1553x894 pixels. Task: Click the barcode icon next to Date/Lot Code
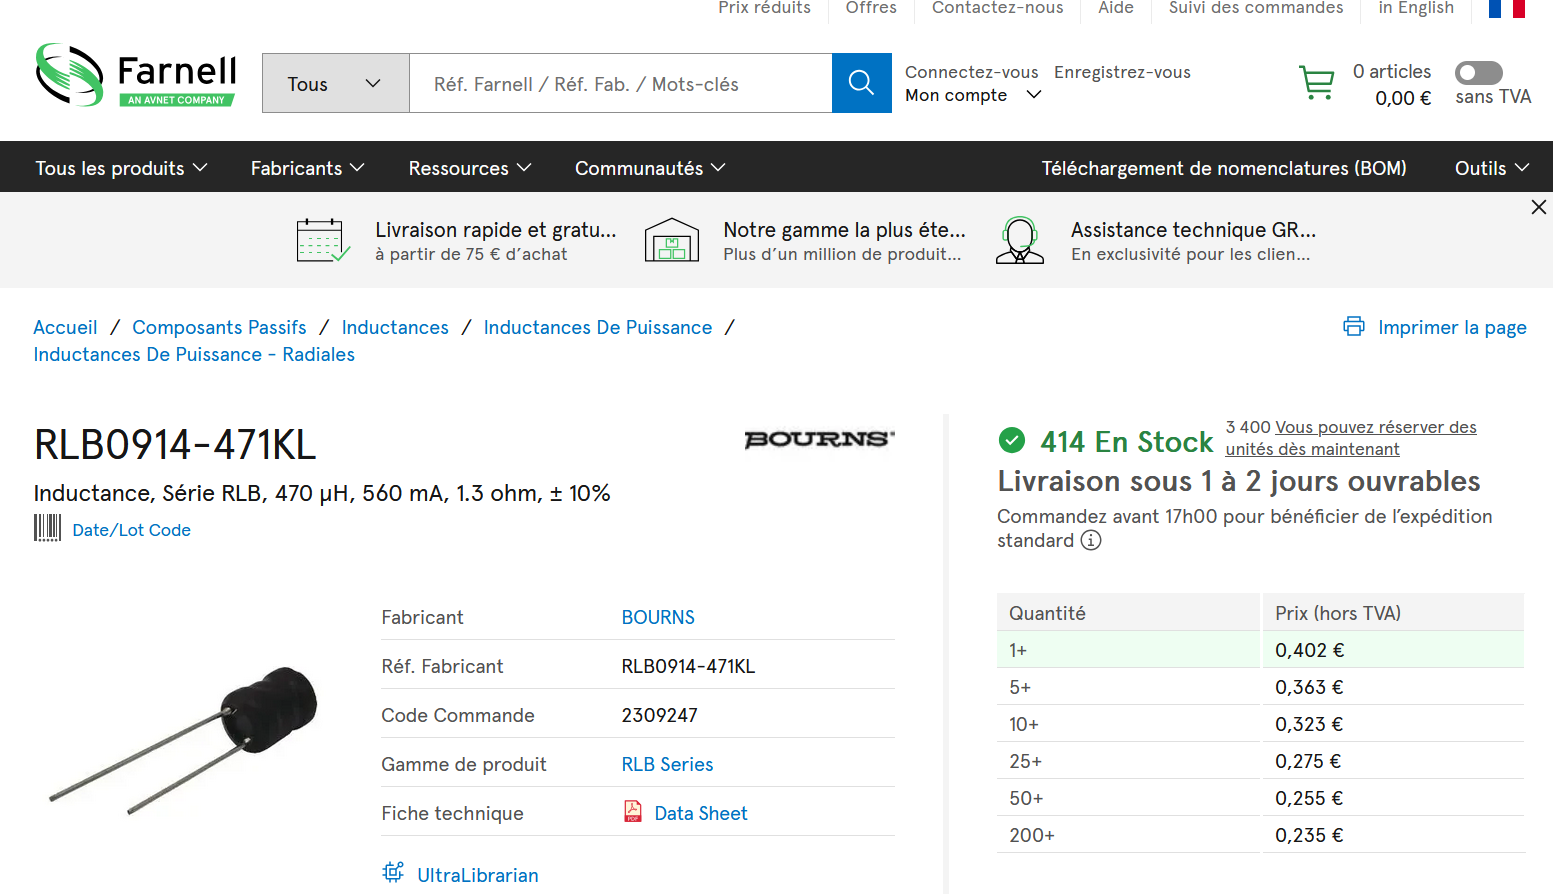(x=47, y=528)
